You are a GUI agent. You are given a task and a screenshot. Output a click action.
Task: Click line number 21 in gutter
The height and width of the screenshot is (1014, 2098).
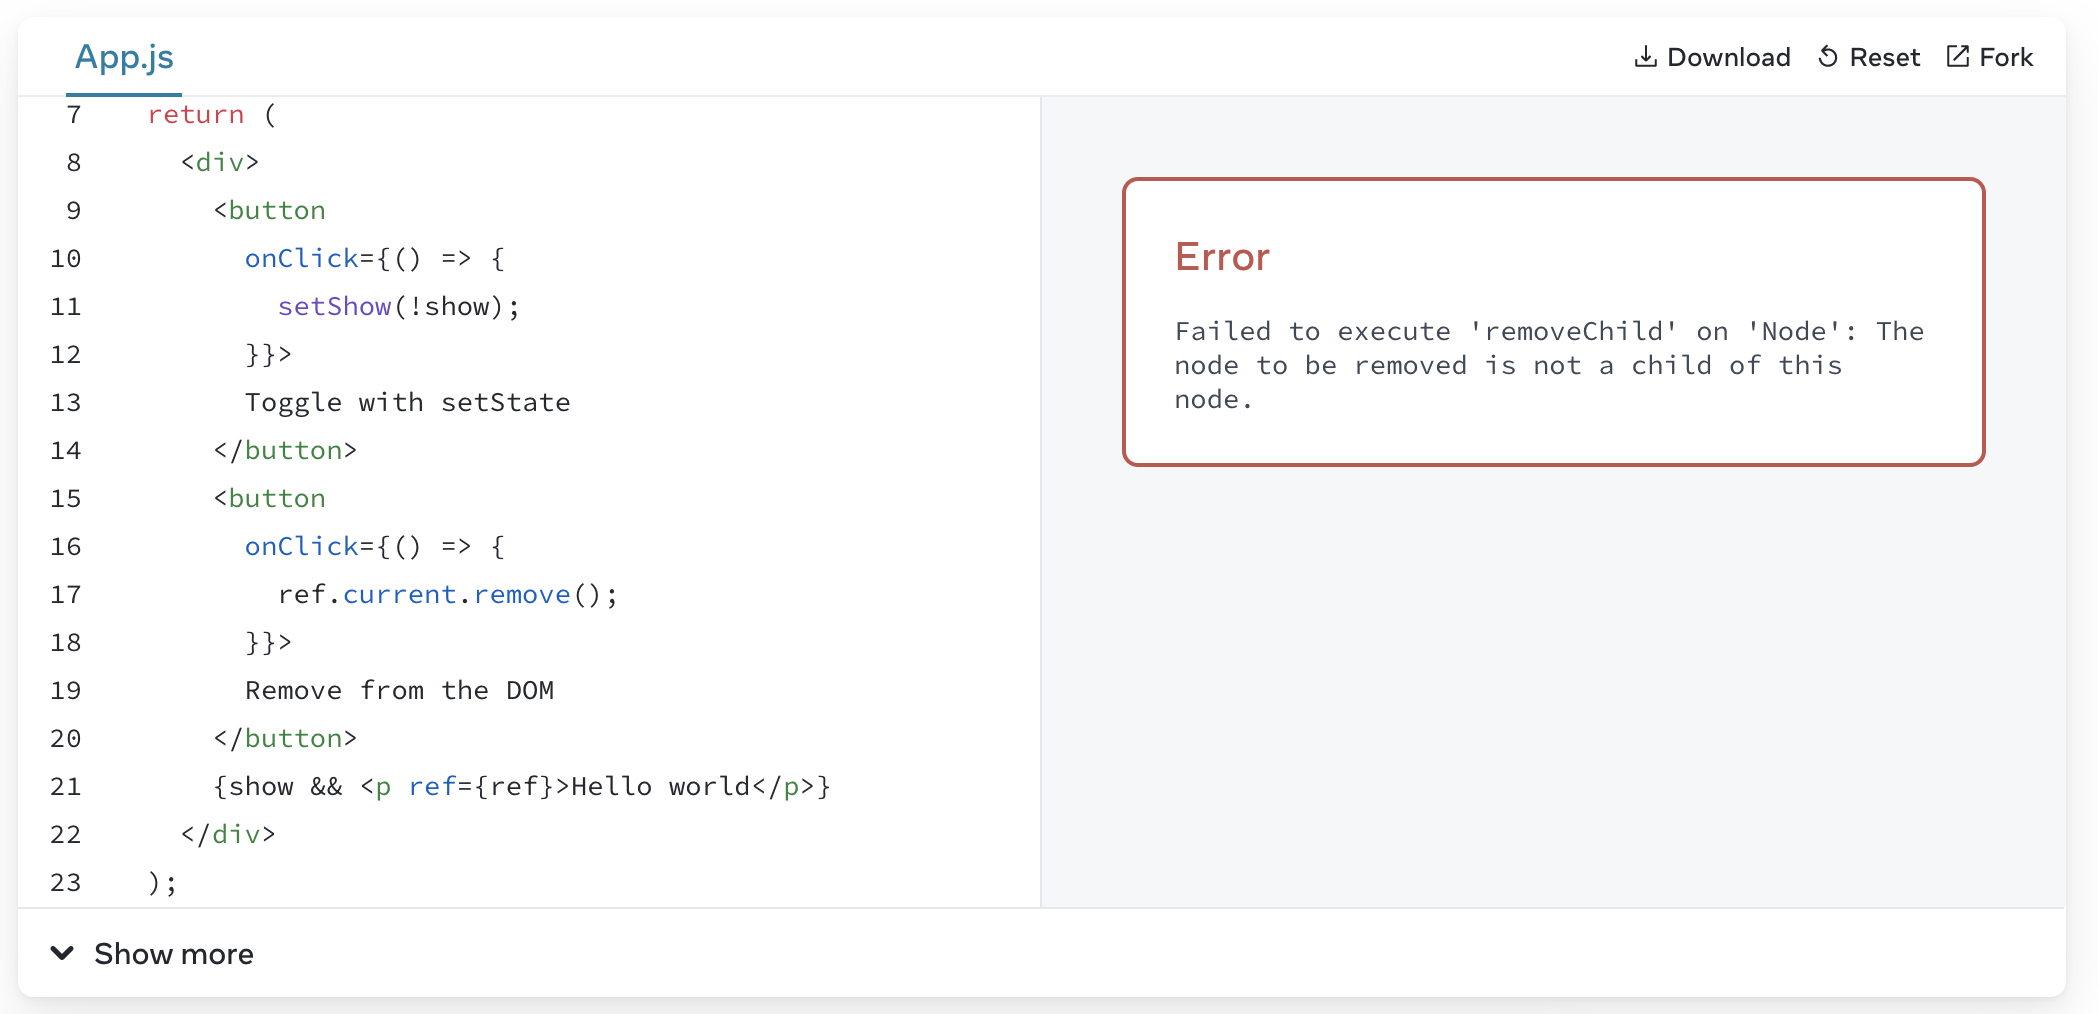pos(66,786)
